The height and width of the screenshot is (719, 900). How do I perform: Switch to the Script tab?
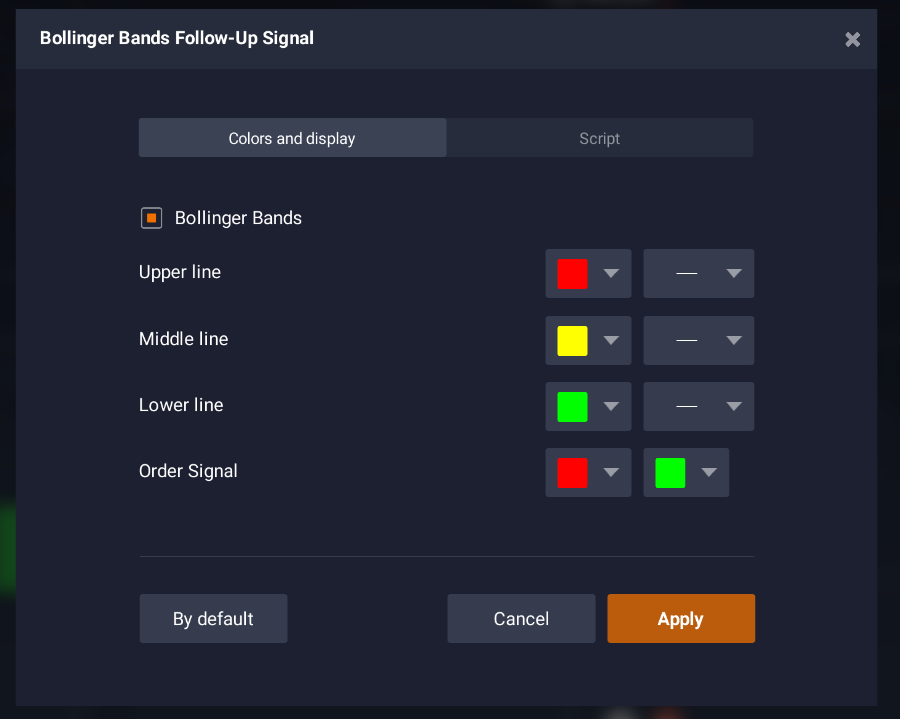point(599,138)
